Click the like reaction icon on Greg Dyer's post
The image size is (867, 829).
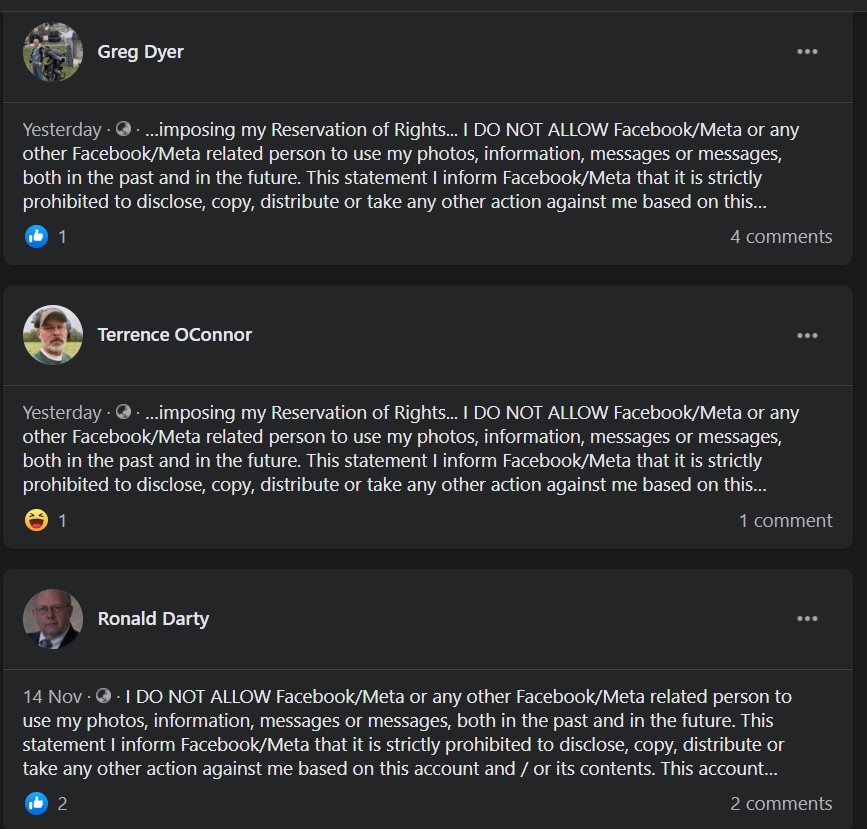[36, 237]
